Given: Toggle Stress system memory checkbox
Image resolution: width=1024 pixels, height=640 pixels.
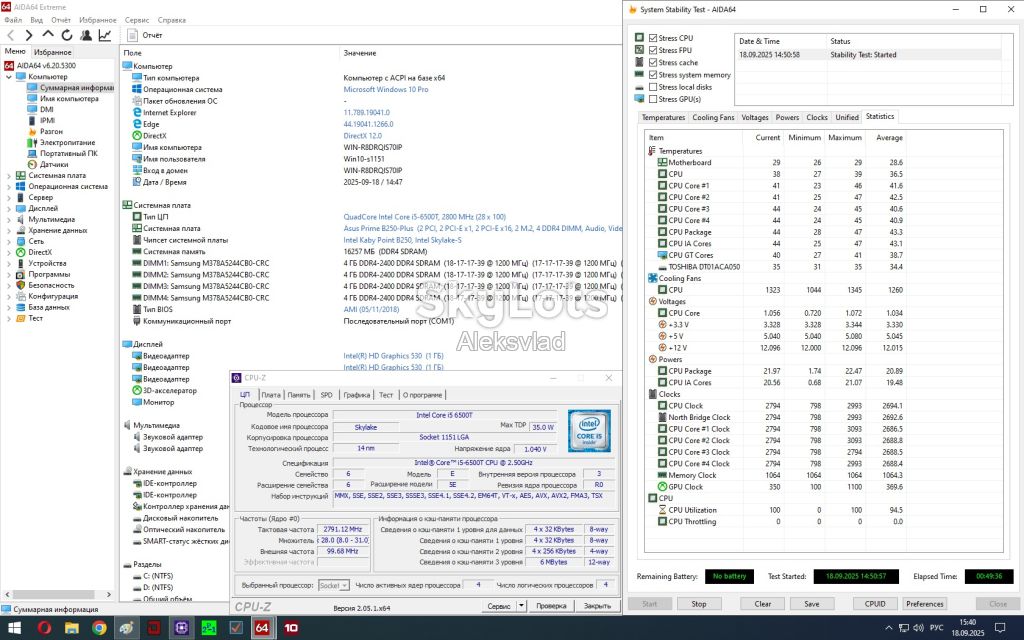Looking at the screenshot, I should pos(653,75).
